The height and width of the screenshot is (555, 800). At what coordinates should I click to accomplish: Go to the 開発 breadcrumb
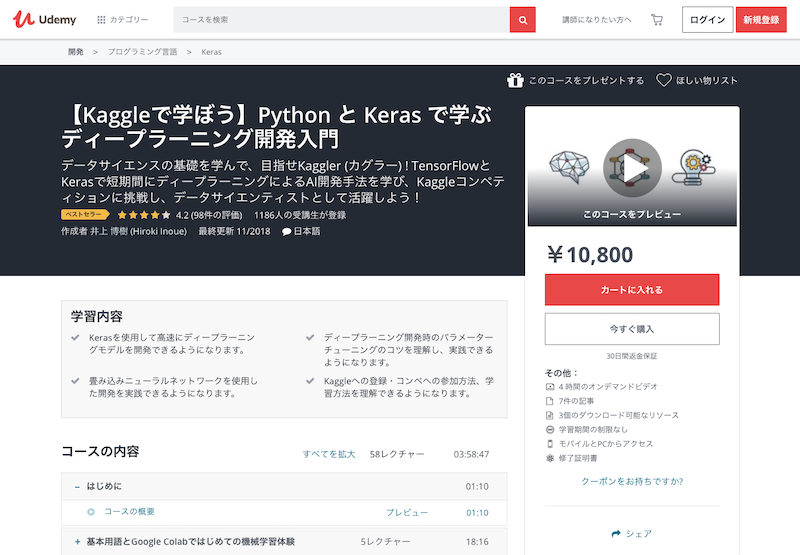[76, 52]
